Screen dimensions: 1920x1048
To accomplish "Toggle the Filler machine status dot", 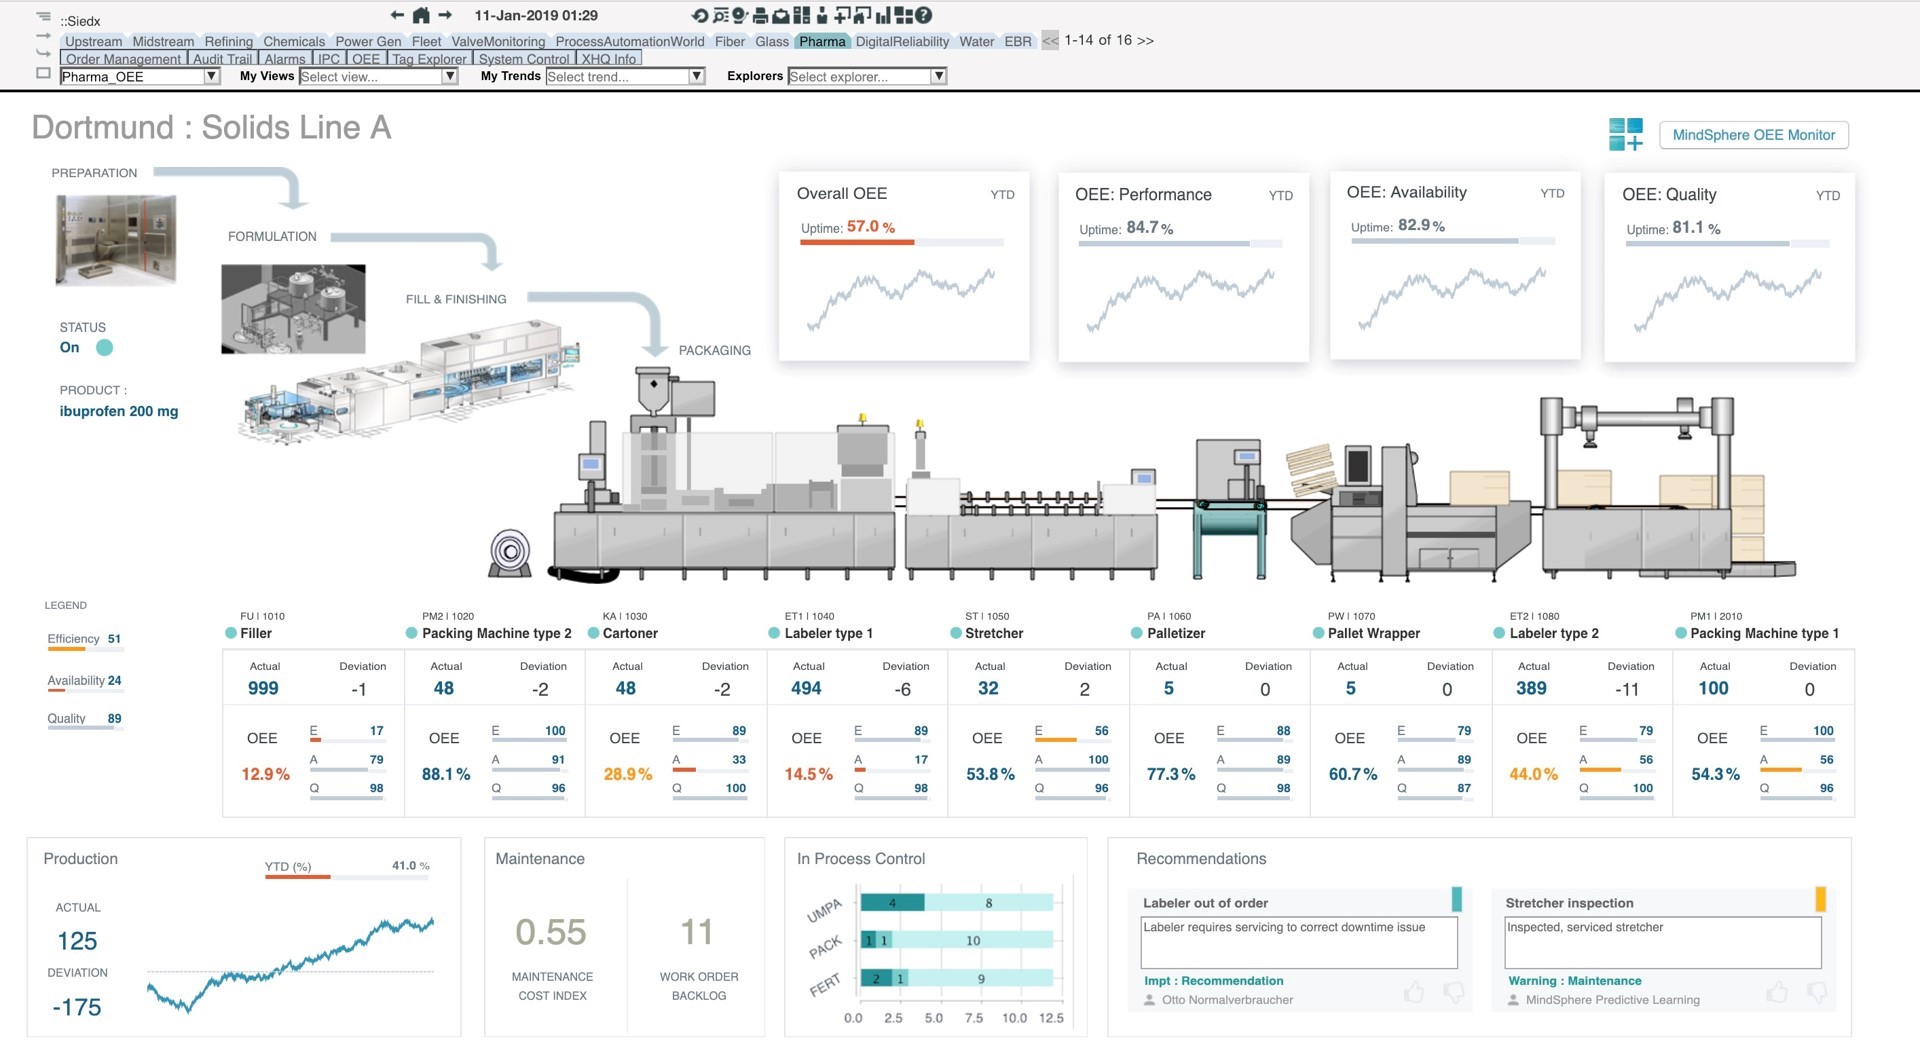I will pyautogui.click(x=231, y=633).
